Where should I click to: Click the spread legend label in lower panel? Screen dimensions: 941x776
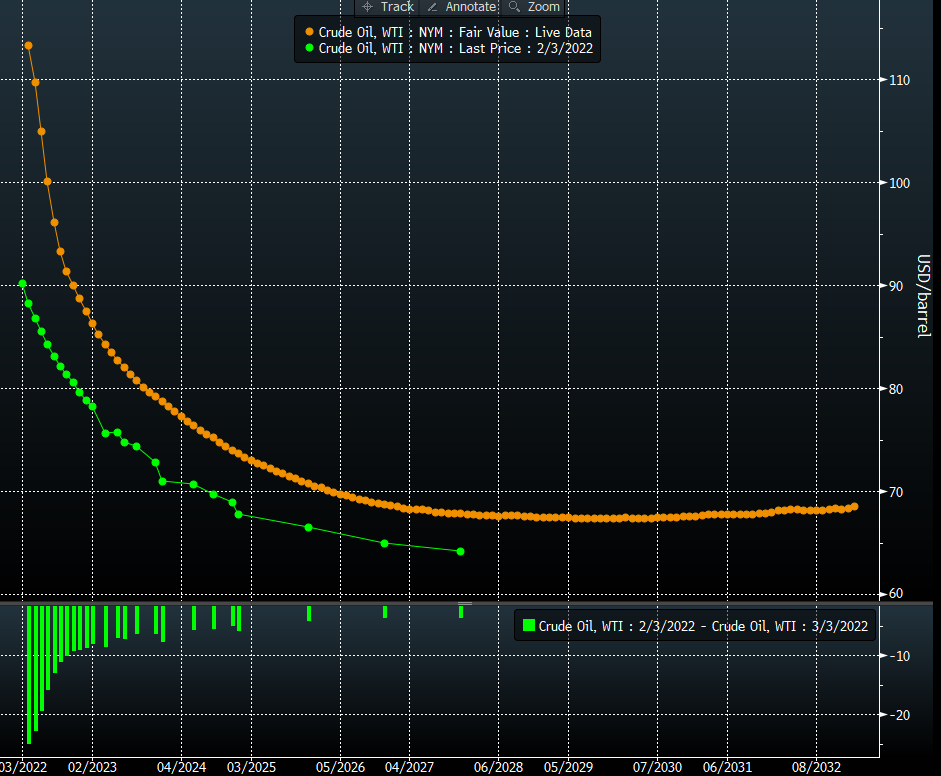[702, 626]
